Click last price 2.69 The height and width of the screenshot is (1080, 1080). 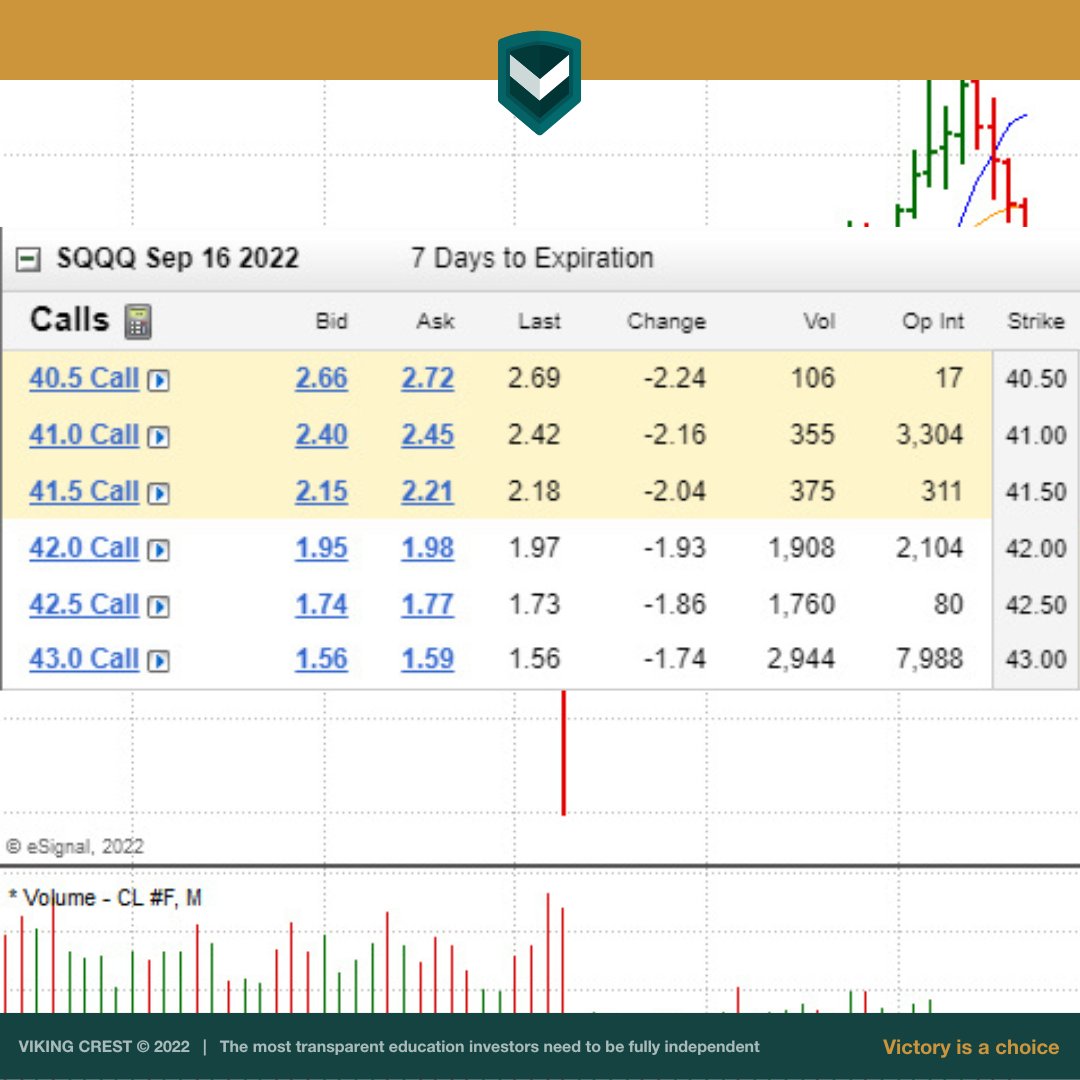click(x=534, y=378)
